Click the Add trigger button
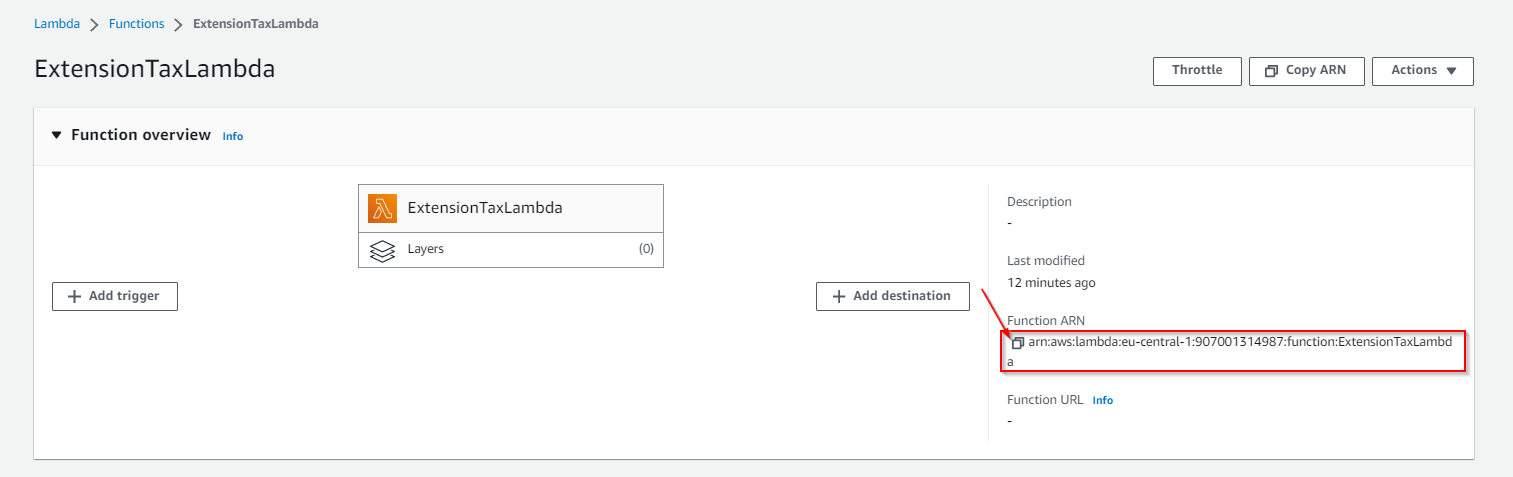Viewport: 1513px width, 477px height. tap(115, 296)
